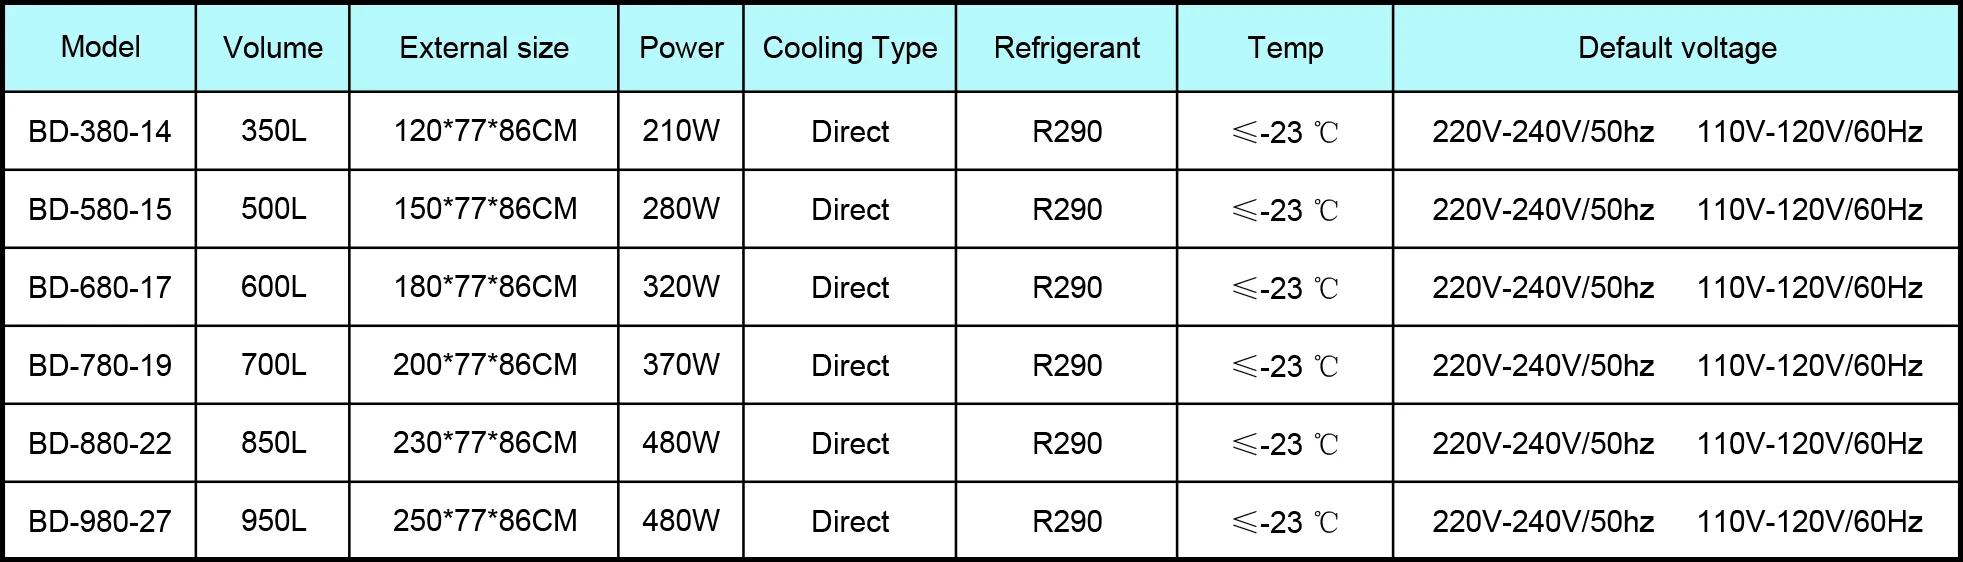
Task: Click the 950L volume value
Action: tap(273, 521)
